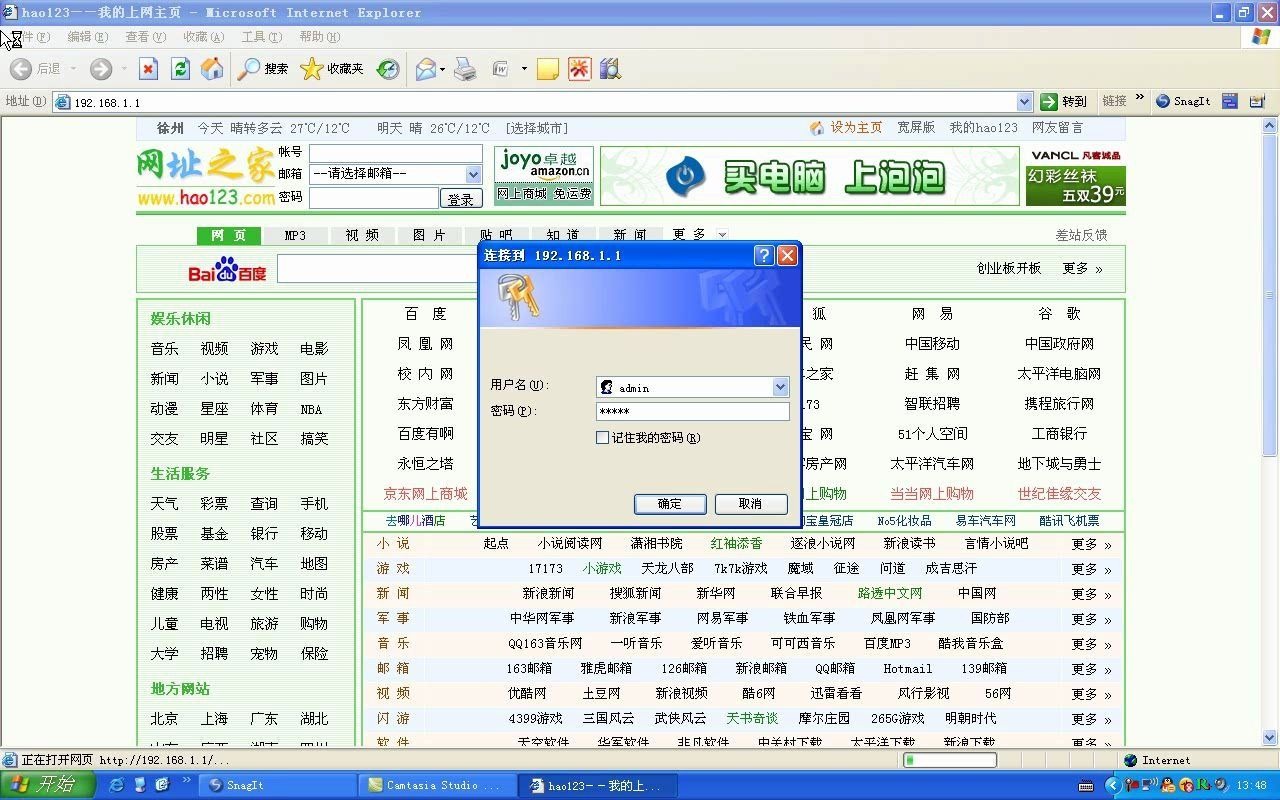Viewport: 1280px width, 800px height.
Task: Click the Show Desktop quick launch icon
Action: point(140,785)
